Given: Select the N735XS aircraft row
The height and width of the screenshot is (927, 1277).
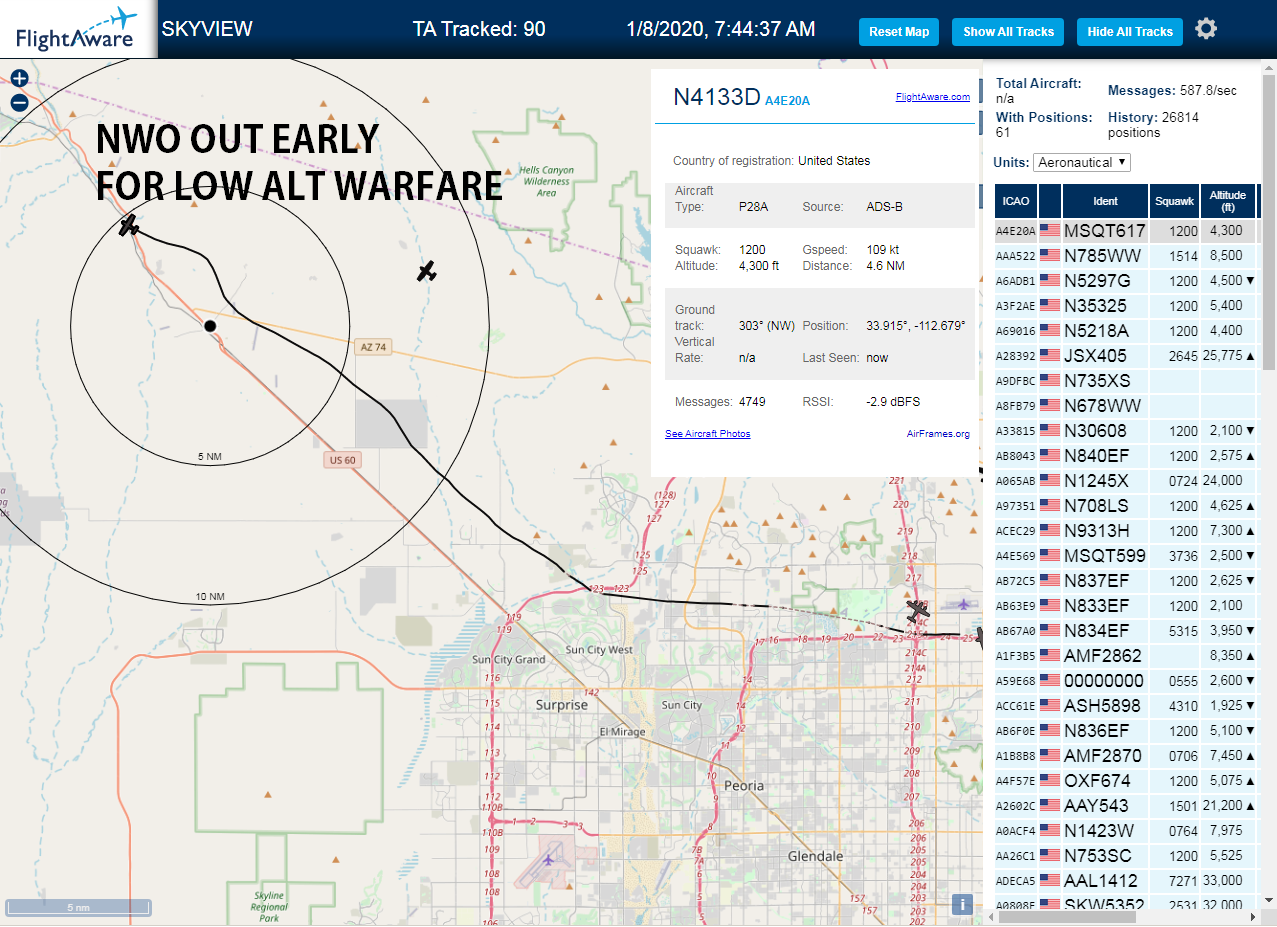Looking at the screenshot, I should 1126,381.
